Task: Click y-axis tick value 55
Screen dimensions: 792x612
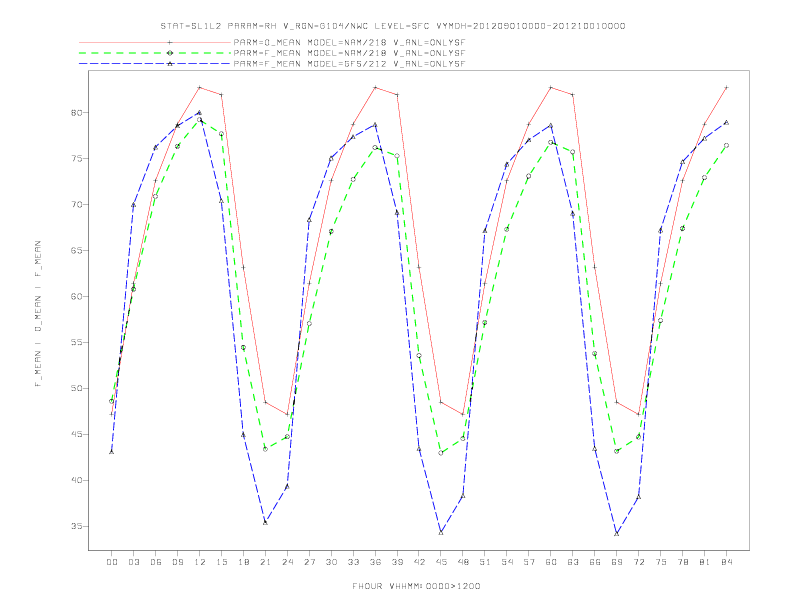Action: coord(76,342)
